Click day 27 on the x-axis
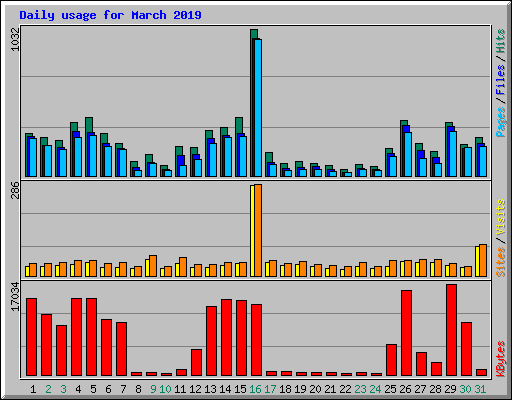Image resolution: width=512 pixels, height=400 pixels. (x=420, y=389)
